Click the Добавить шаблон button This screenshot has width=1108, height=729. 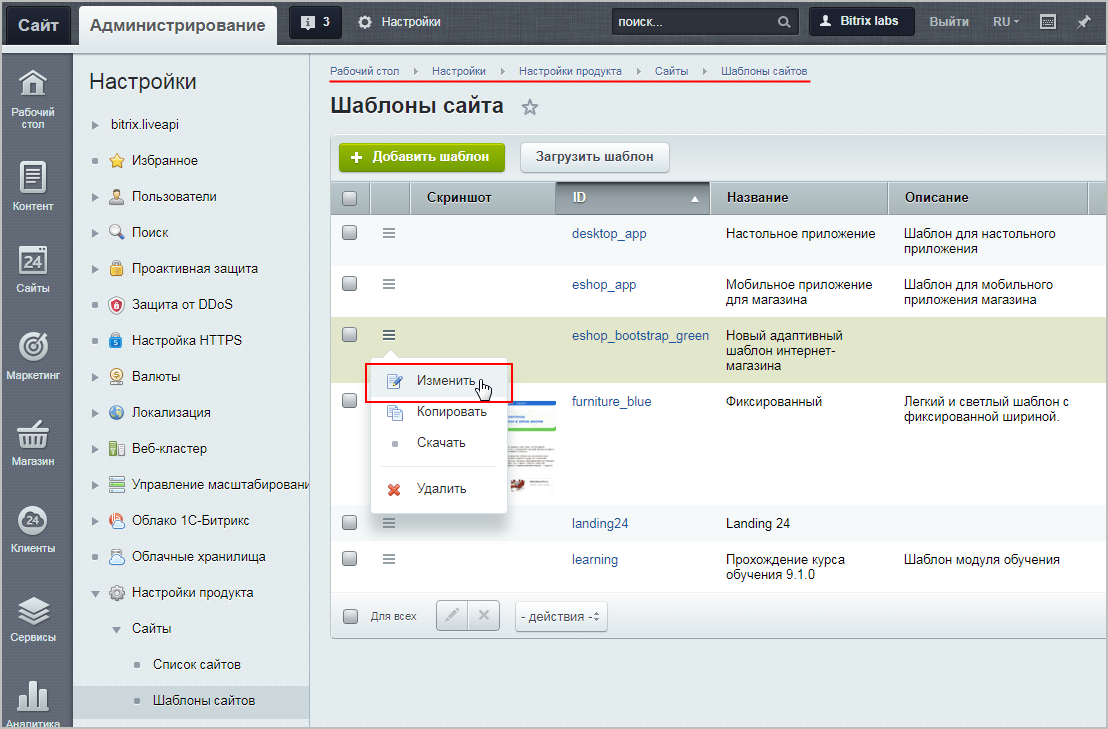pos(421,157)
